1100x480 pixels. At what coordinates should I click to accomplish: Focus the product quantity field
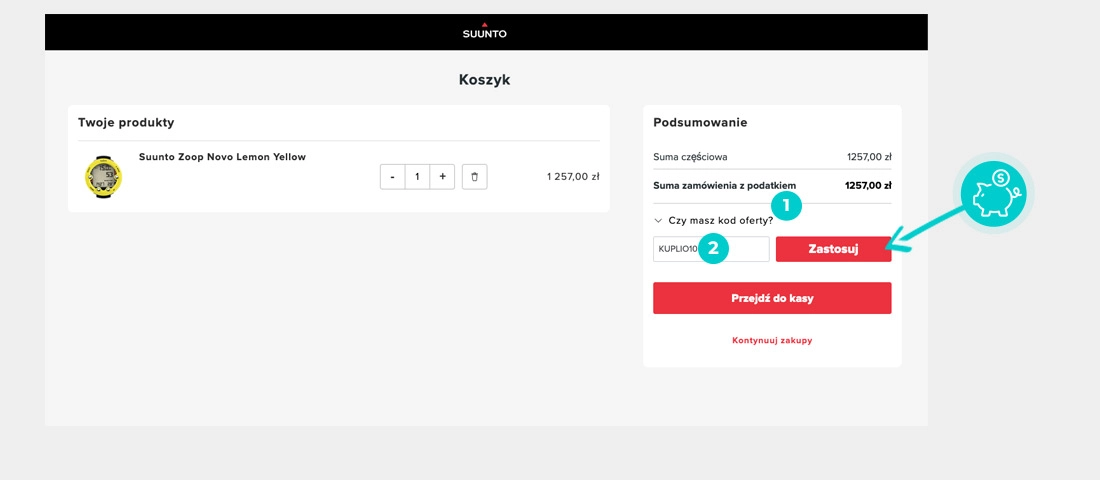tap(417, 177)
